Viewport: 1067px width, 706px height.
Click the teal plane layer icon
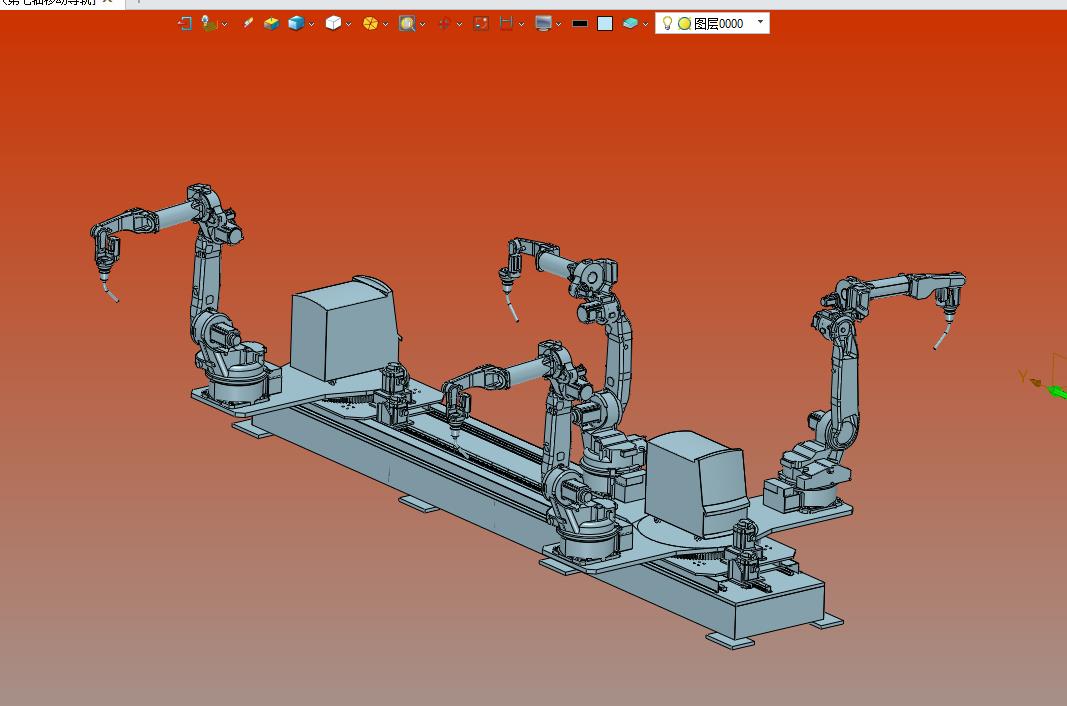pos(630,24)
